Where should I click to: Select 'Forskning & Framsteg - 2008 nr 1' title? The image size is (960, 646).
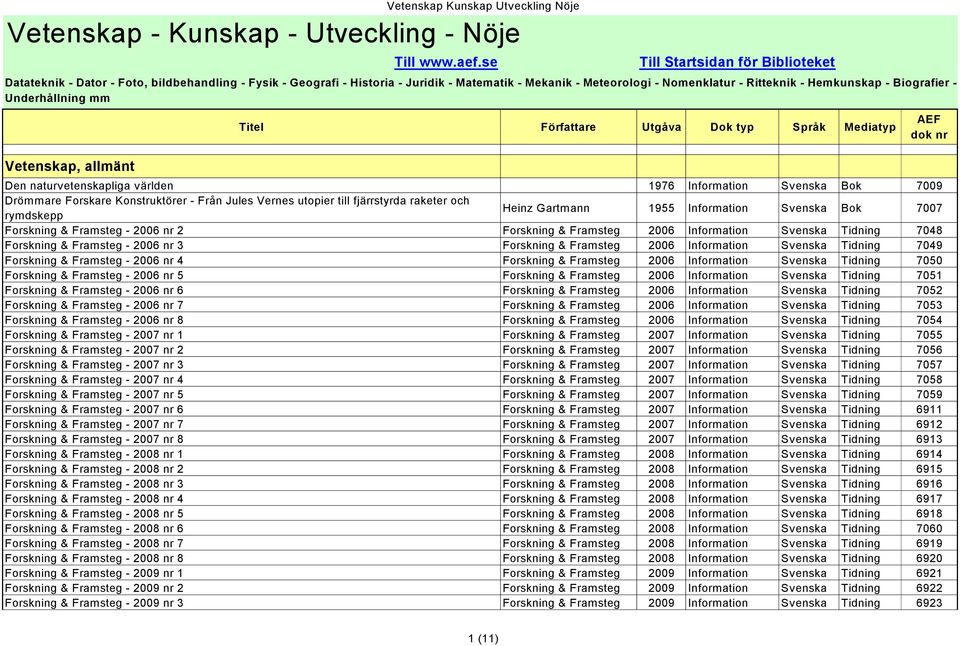(x=94, y=454)
